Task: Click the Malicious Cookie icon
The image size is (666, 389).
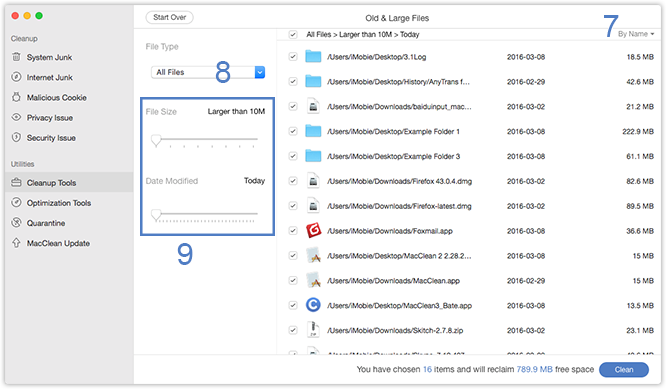Action: point(16,97)
